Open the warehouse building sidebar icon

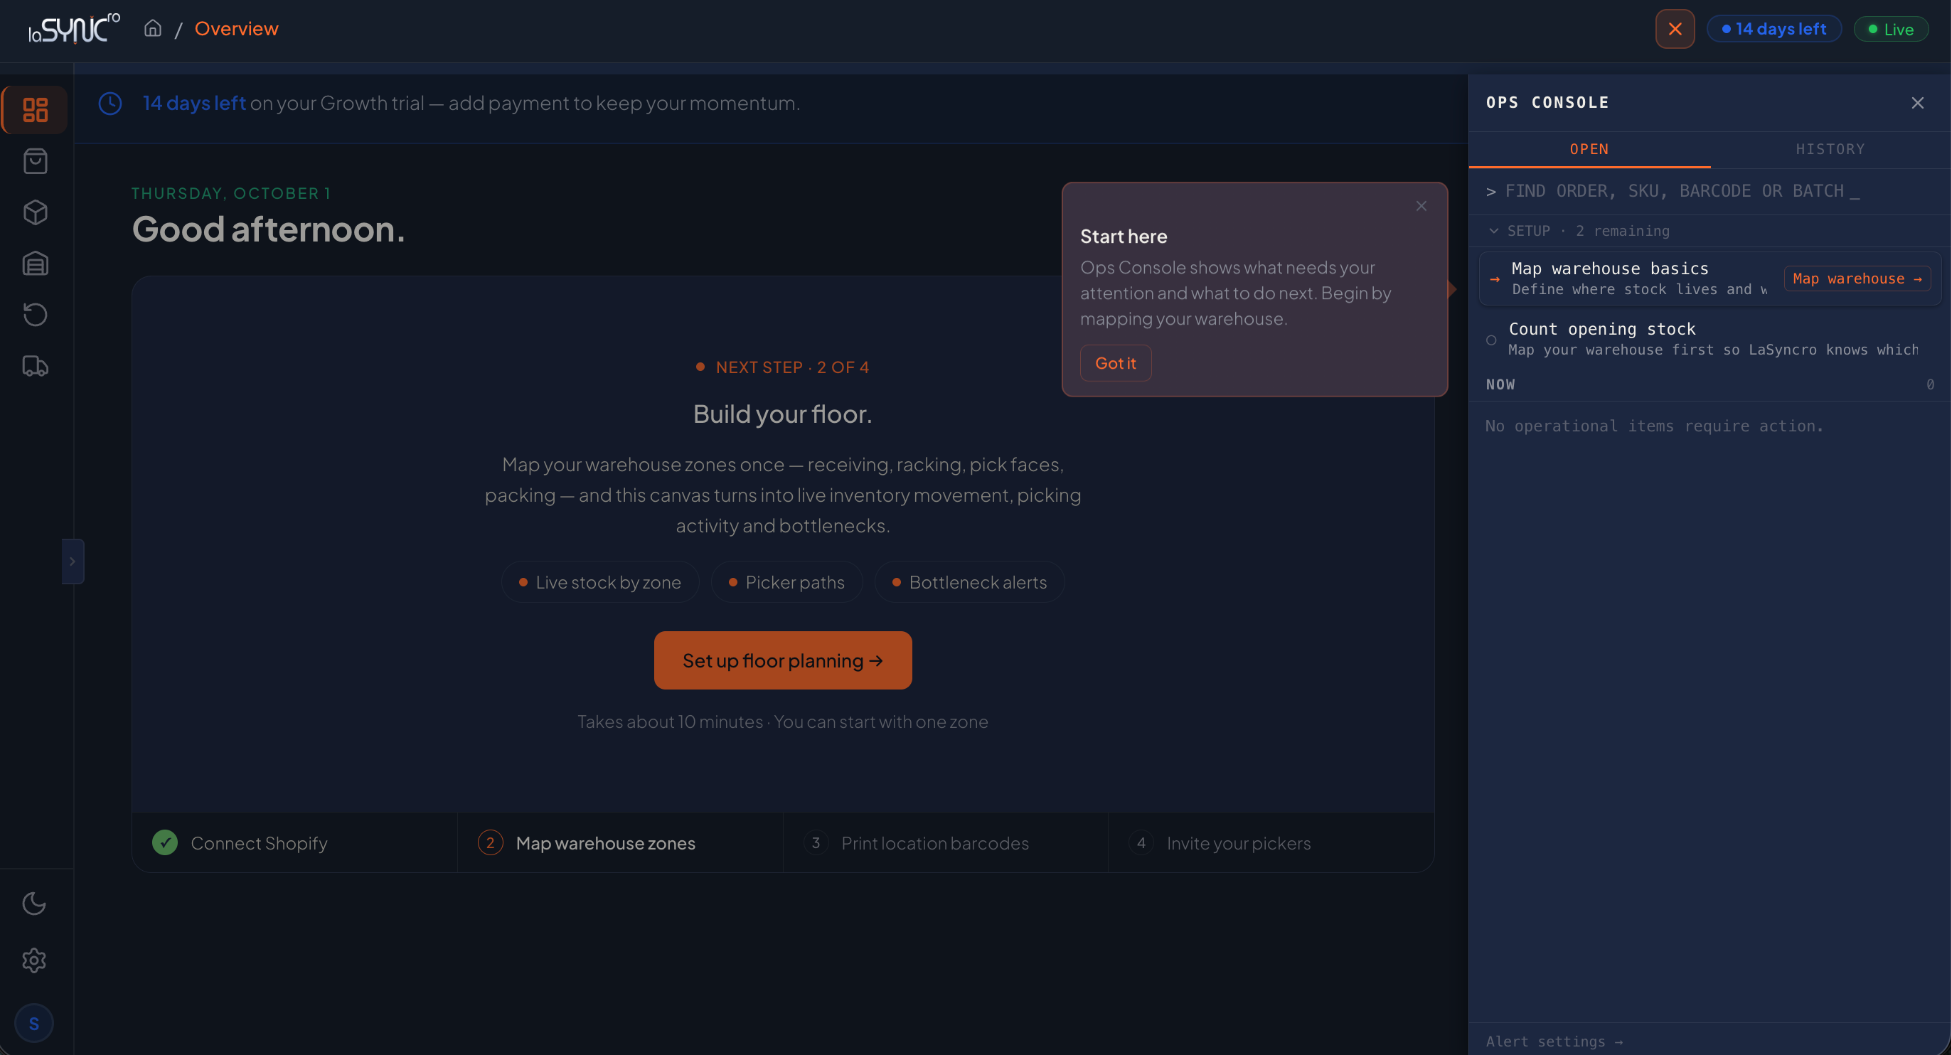35,264
